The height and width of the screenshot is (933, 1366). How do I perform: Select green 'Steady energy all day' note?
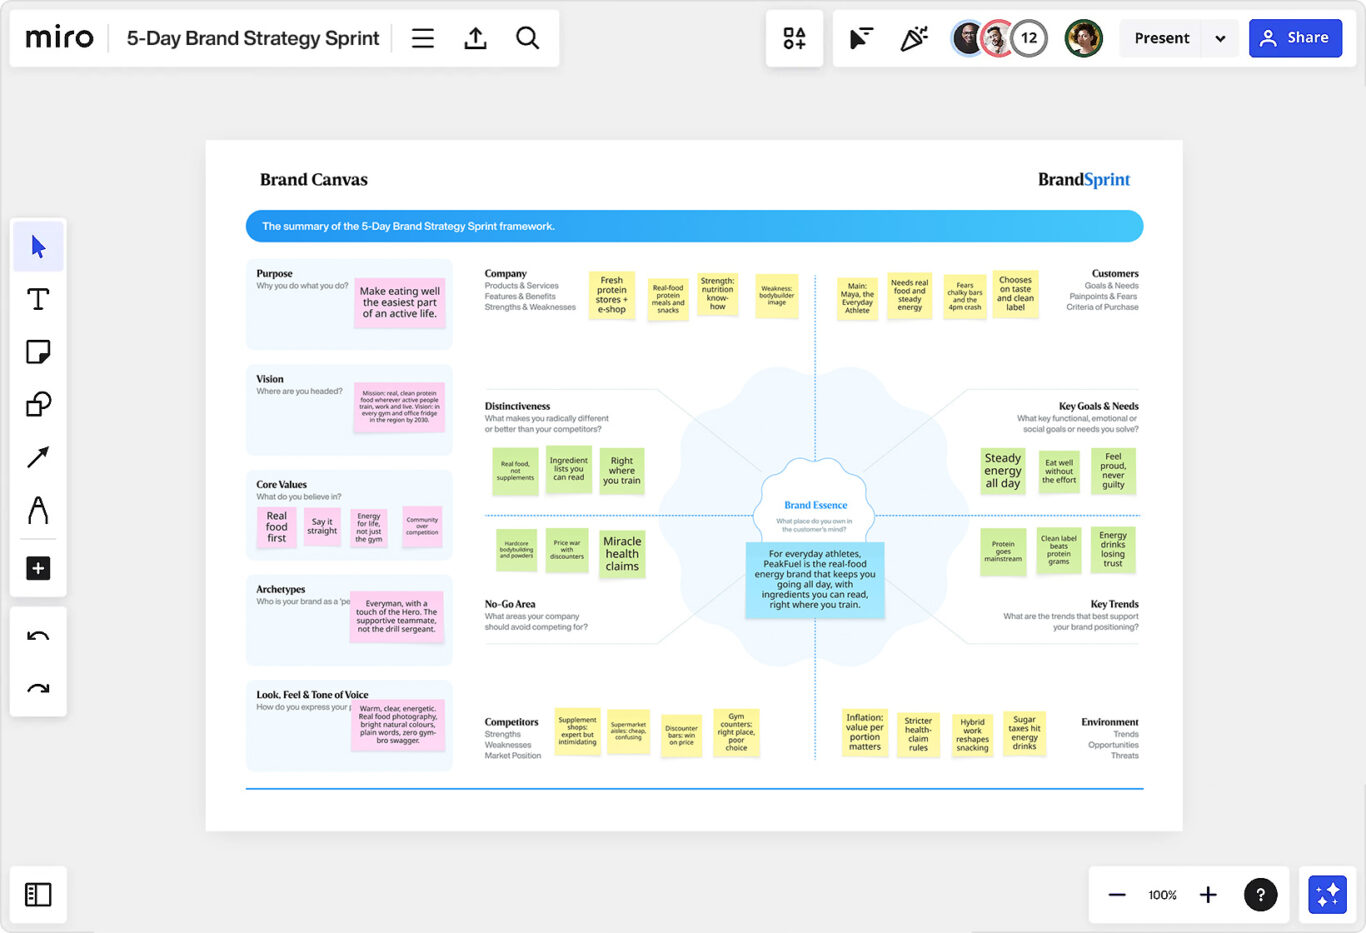1003,470
